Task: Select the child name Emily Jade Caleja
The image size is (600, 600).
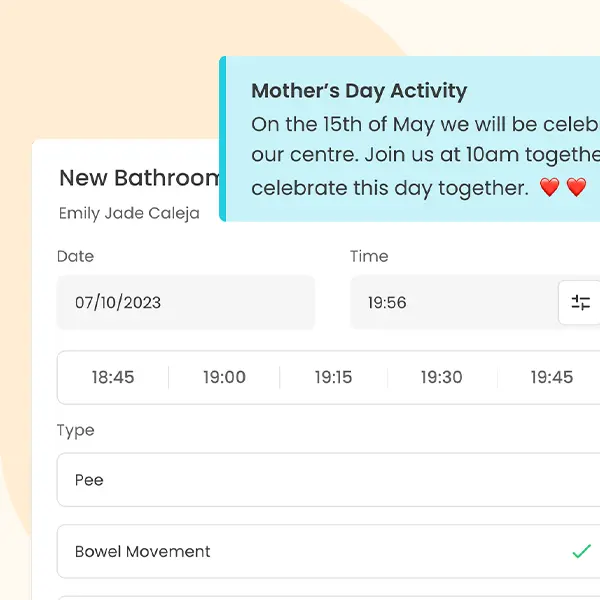Action: point(129,213)
